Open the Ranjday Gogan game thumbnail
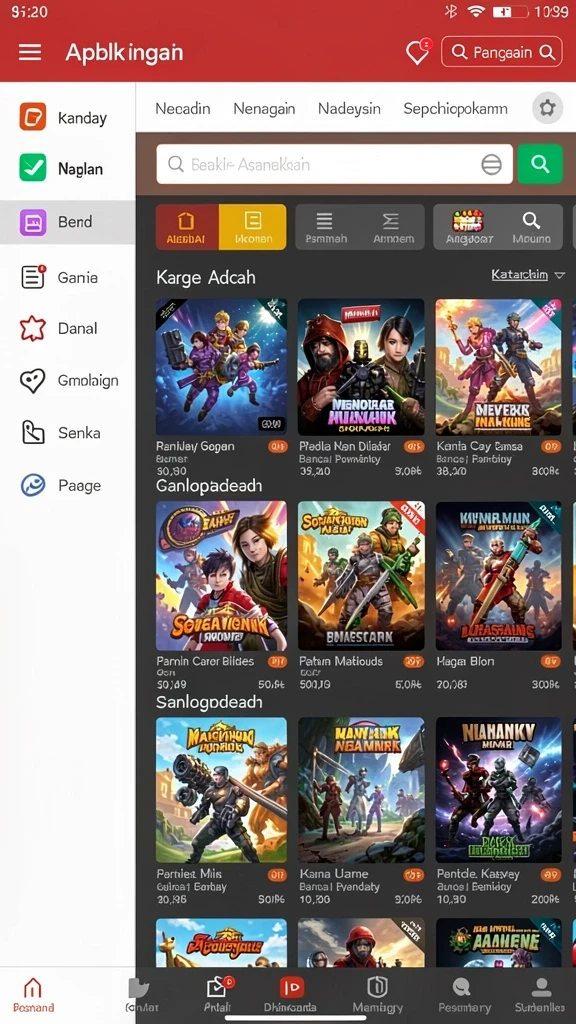 (x=221, y=367)
